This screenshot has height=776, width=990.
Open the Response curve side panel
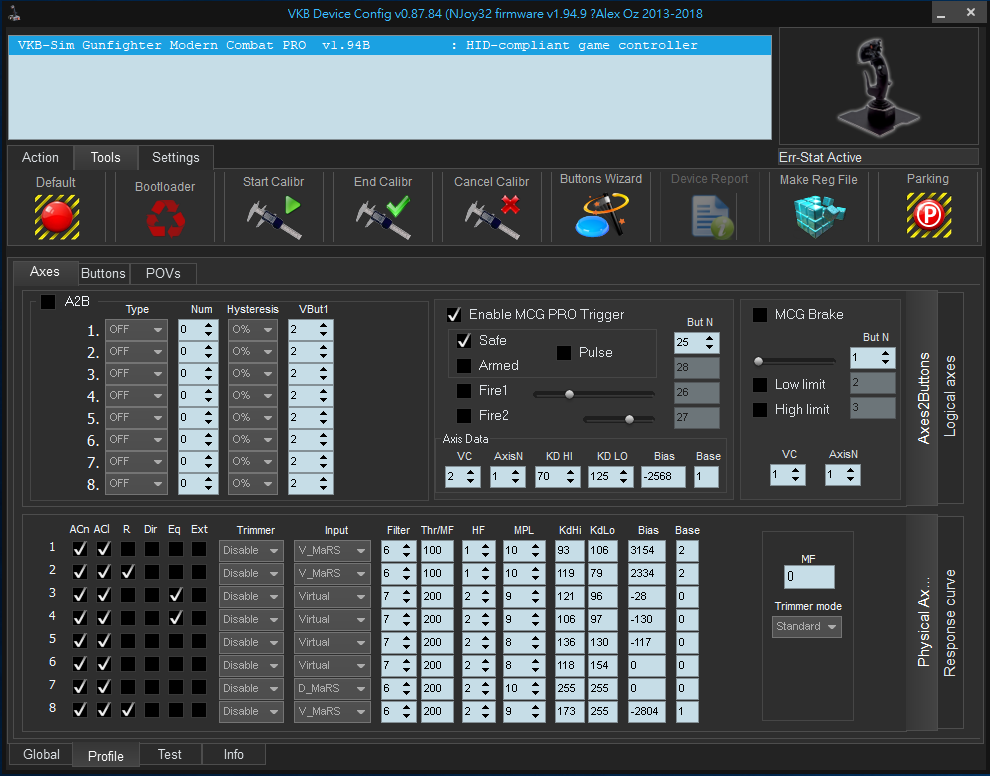pyautogui.click(x=950, y=622)
